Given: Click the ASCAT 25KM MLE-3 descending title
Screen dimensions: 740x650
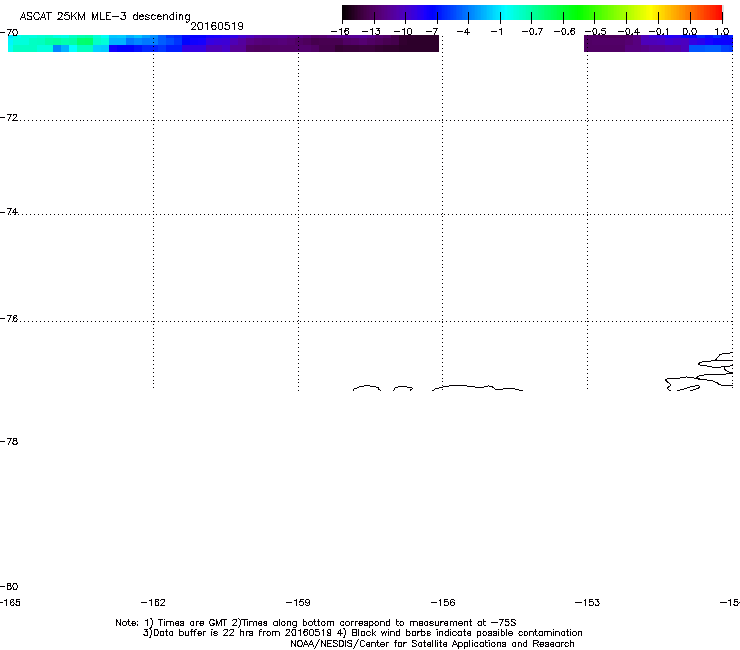Looking at the screenshot, I should pos(105,16).
